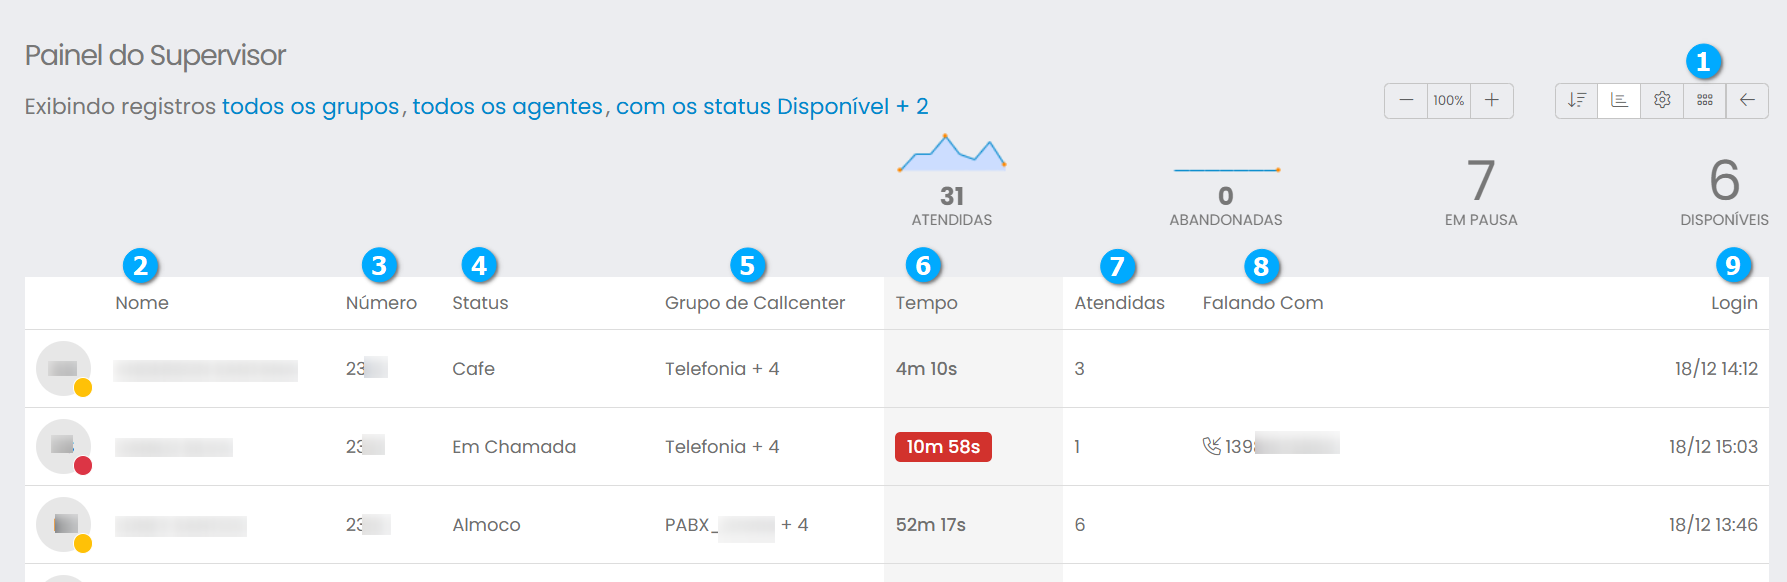Click avatar of agent in Em Chamada
This screenshot has width=1787, height=582.
pyautogui.click(x=63, y=446)
